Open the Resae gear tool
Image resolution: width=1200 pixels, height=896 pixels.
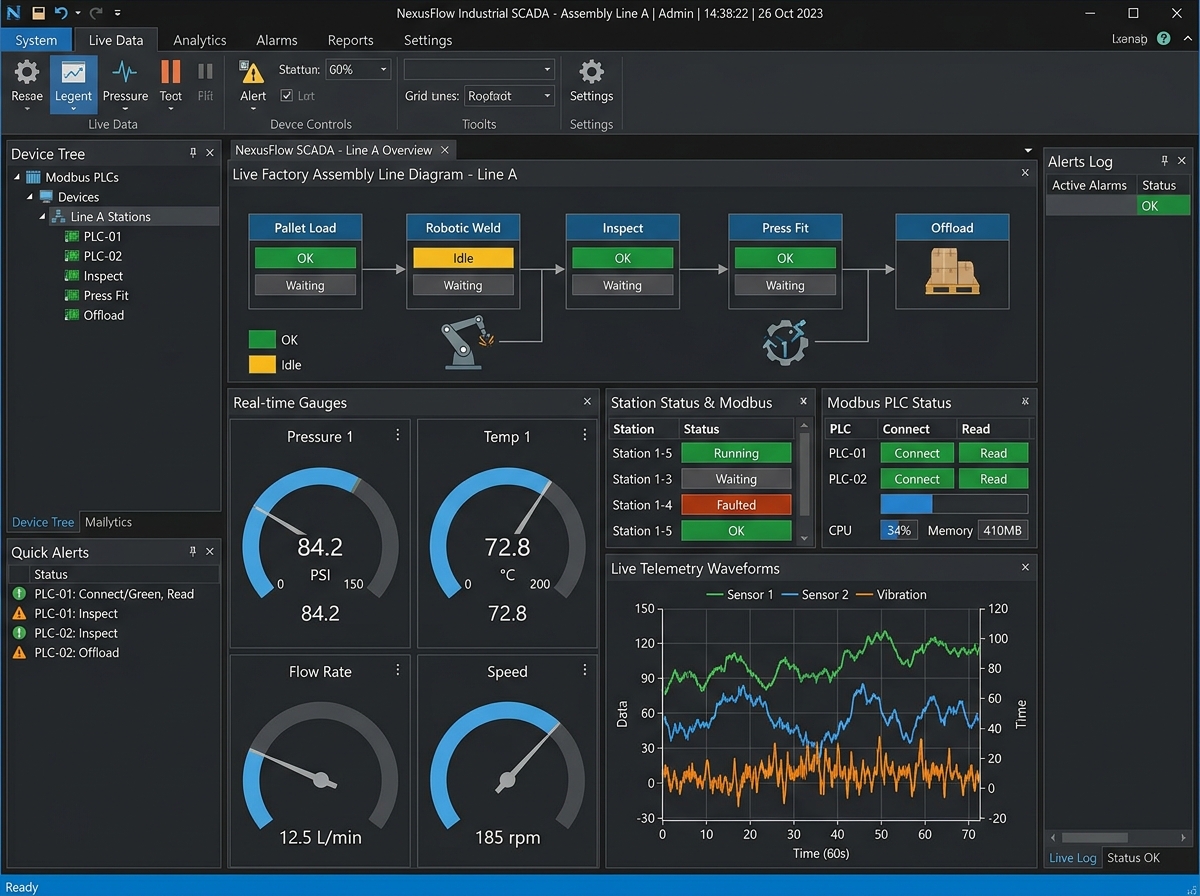(27, 72)
